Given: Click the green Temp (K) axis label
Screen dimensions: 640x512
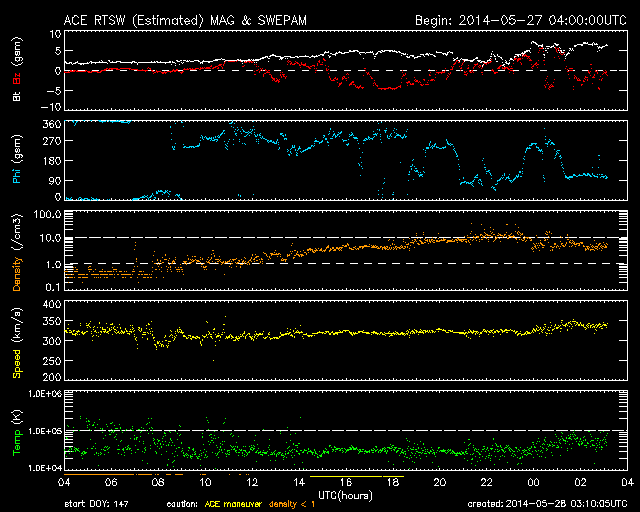Looking at the screenshot, I should click(x=16, y=430).
